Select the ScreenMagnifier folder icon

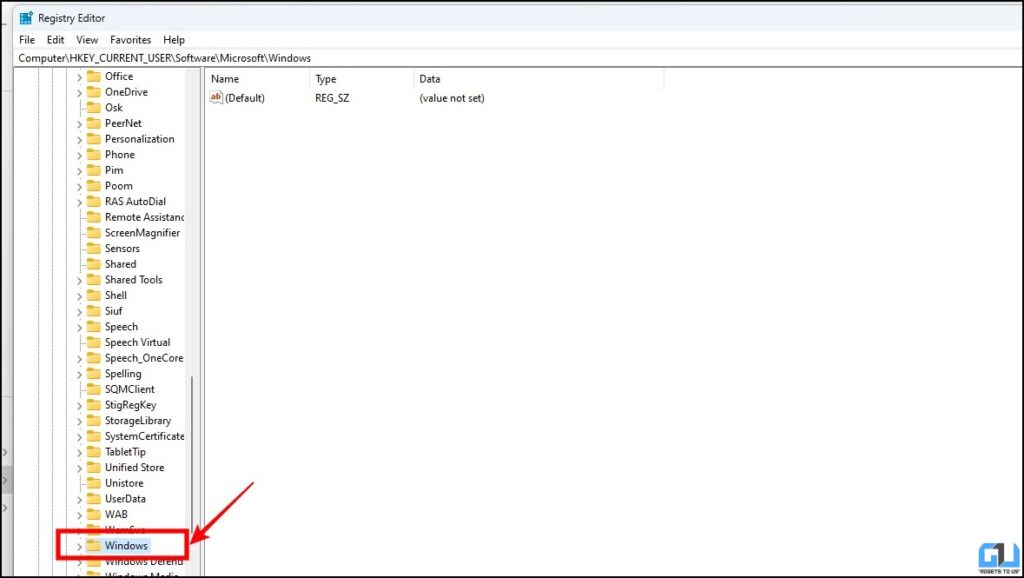click(94, 233)
